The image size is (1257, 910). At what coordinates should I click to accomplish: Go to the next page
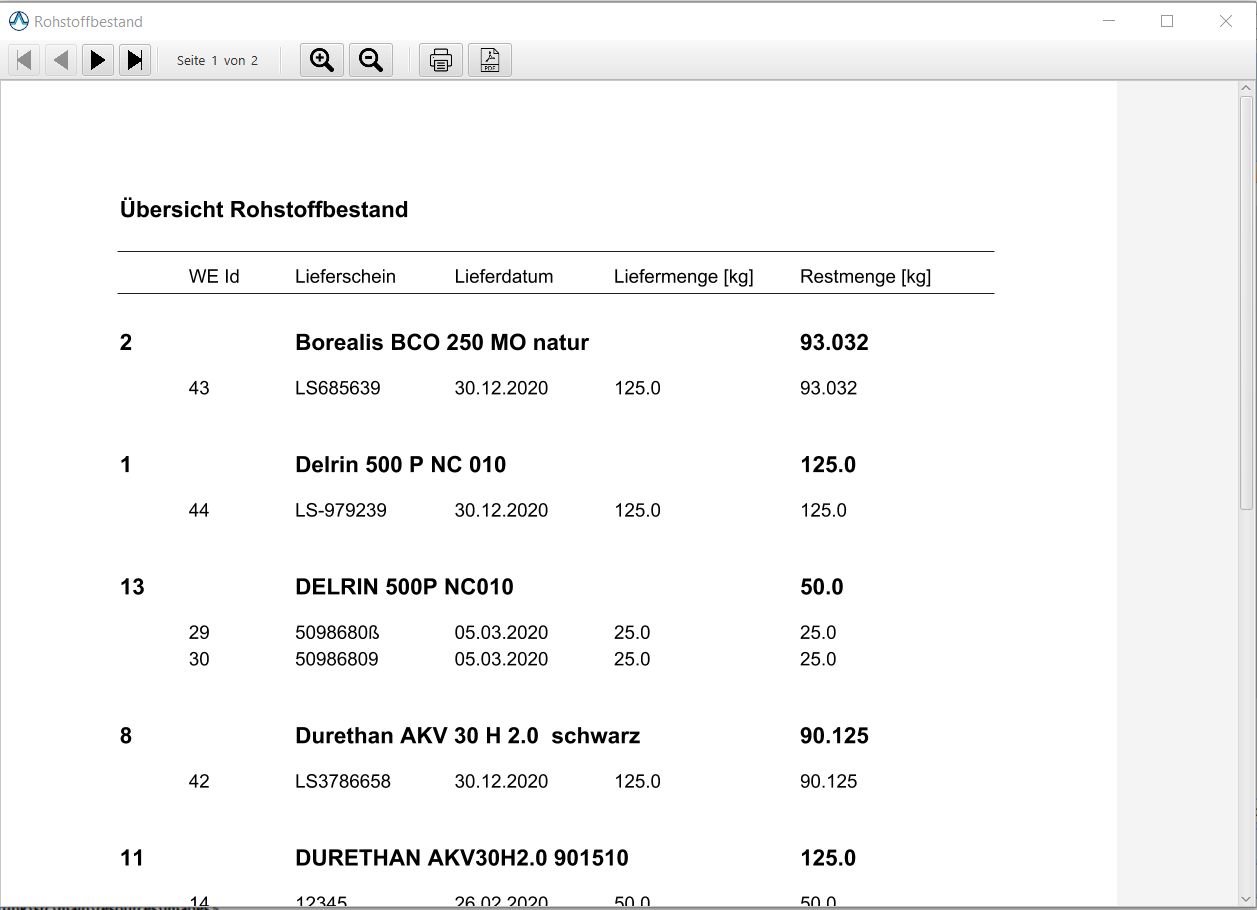(97, 60)
